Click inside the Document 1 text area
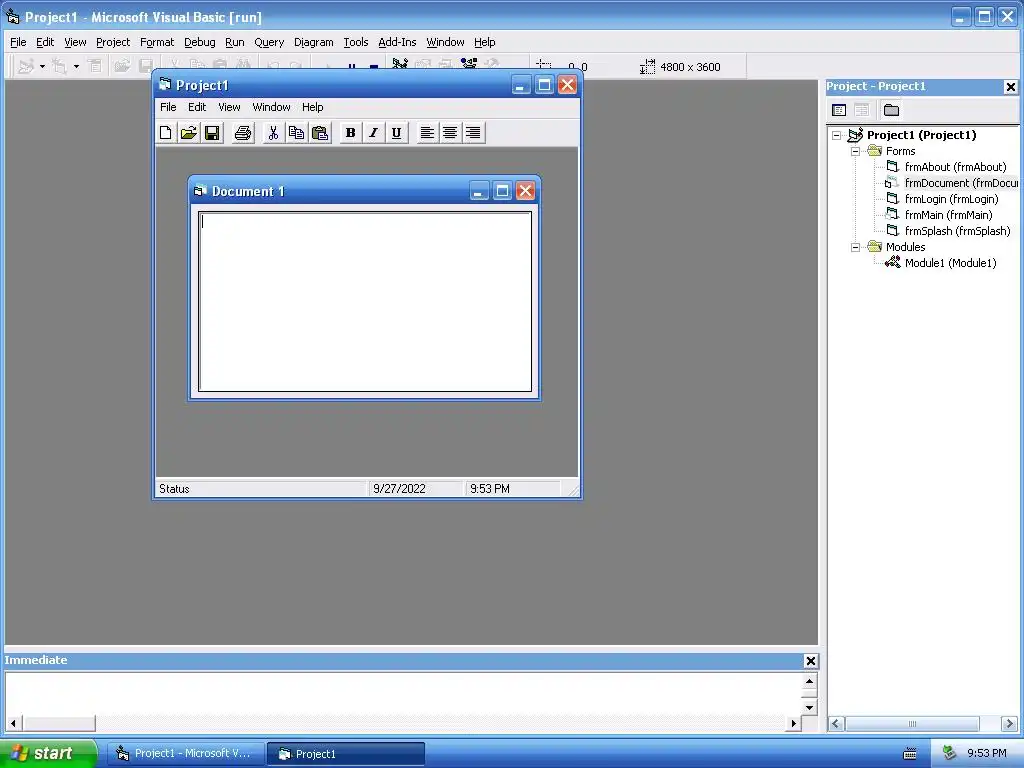This screenshot has height=768, width=1024. (x=365, y=302)
